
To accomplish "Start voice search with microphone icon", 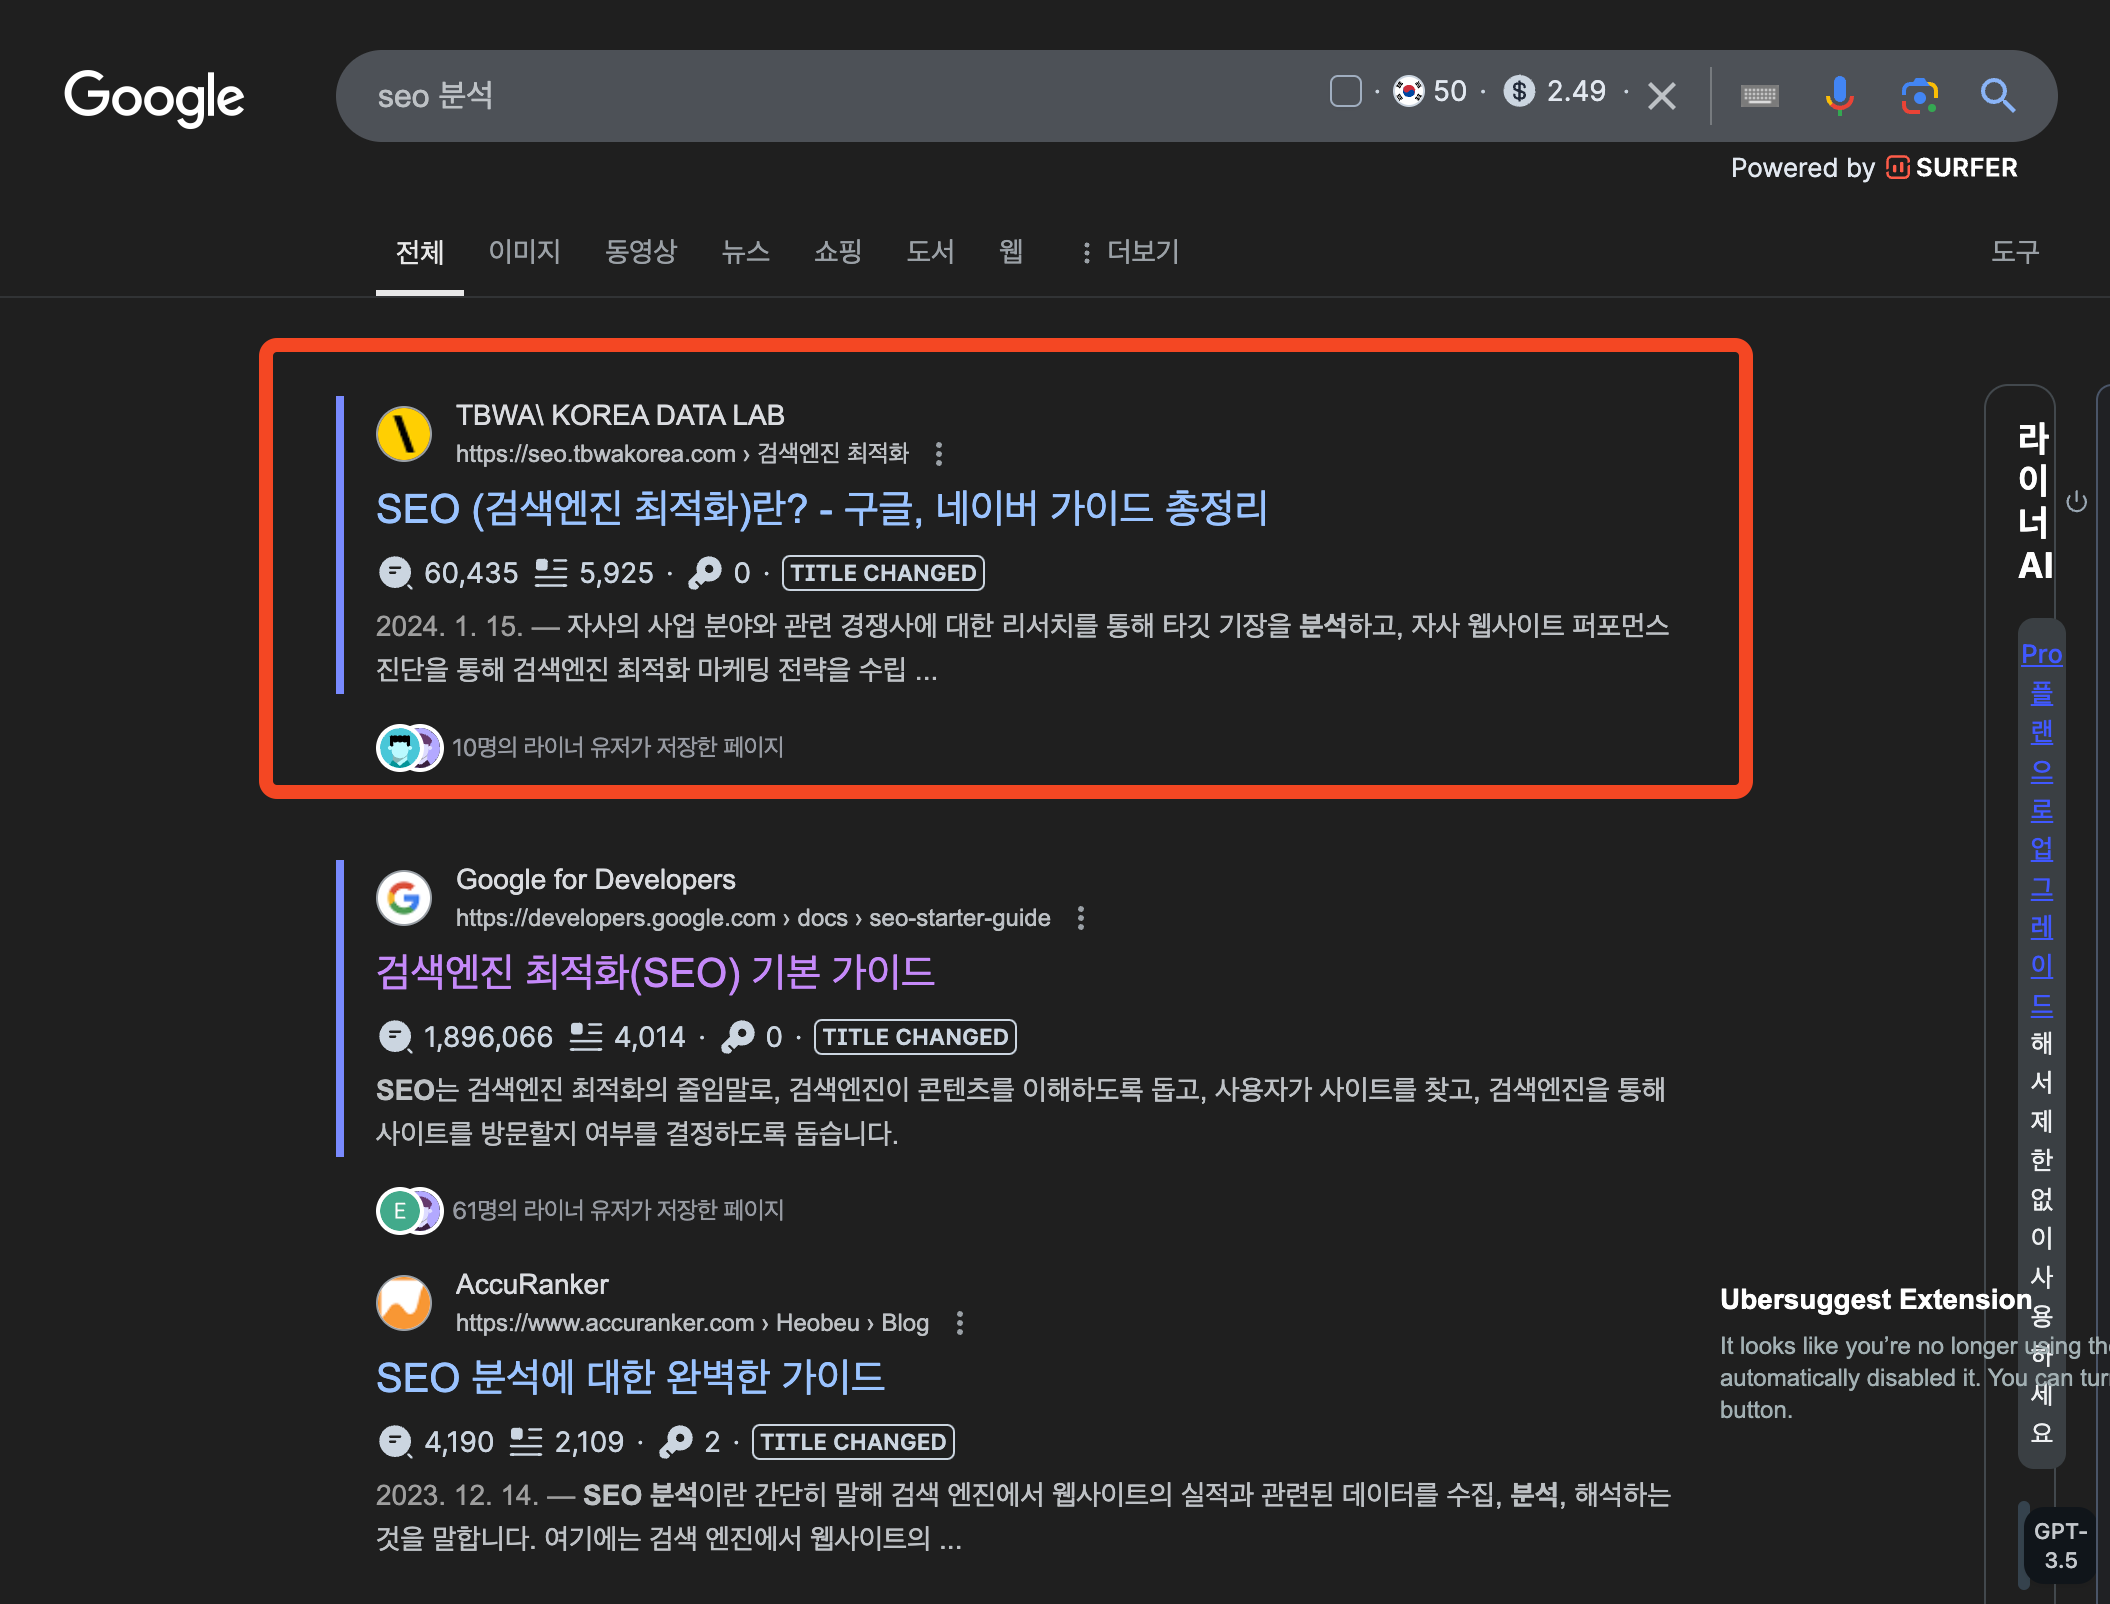I will tap(1839, 96).
